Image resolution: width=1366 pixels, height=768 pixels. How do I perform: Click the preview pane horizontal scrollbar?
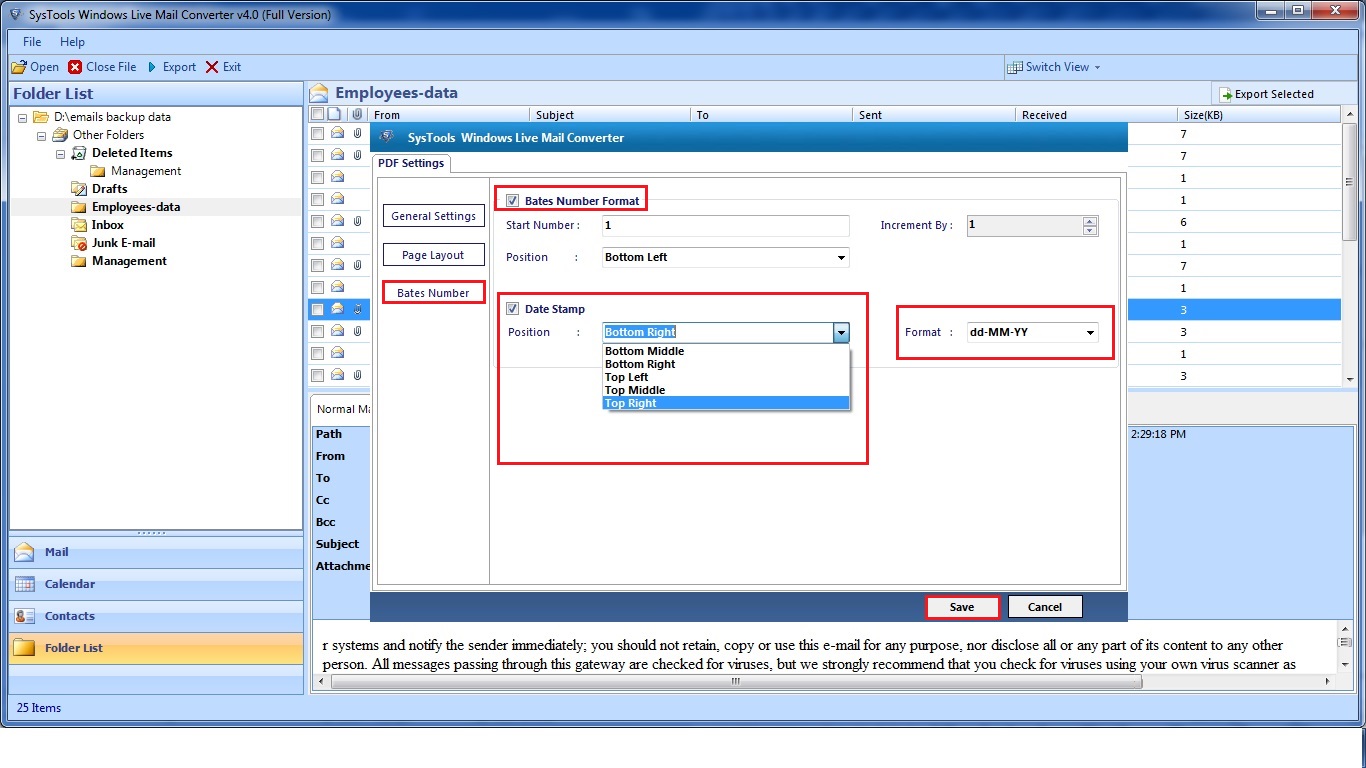point(735,681)
